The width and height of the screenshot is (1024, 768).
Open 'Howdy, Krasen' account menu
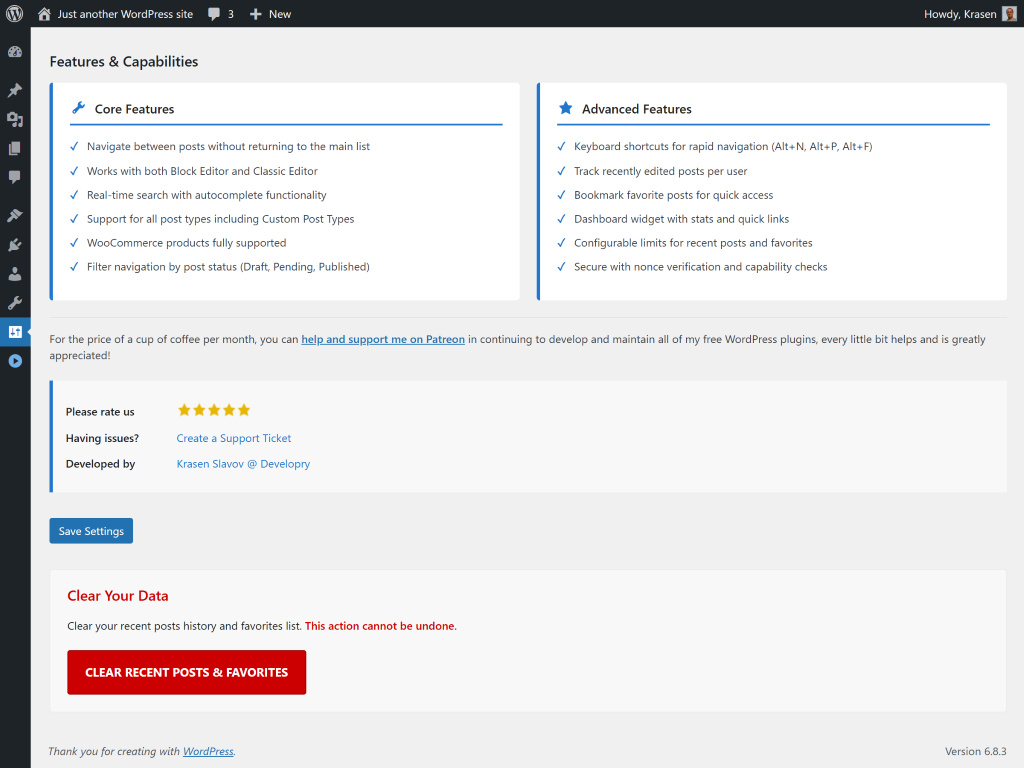[960, 14]
